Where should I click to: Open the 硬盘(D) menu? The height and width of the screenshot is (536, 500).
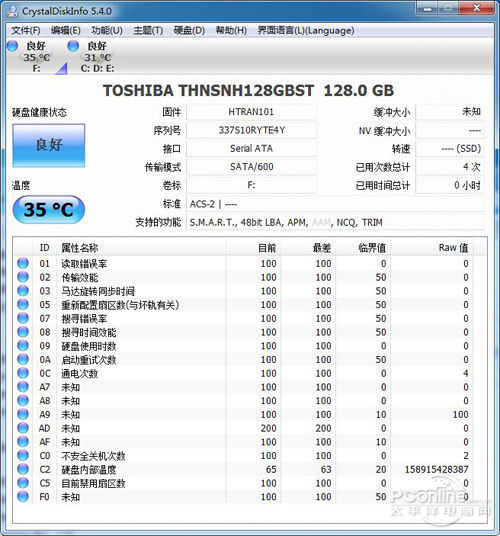[x=189, y=30]
